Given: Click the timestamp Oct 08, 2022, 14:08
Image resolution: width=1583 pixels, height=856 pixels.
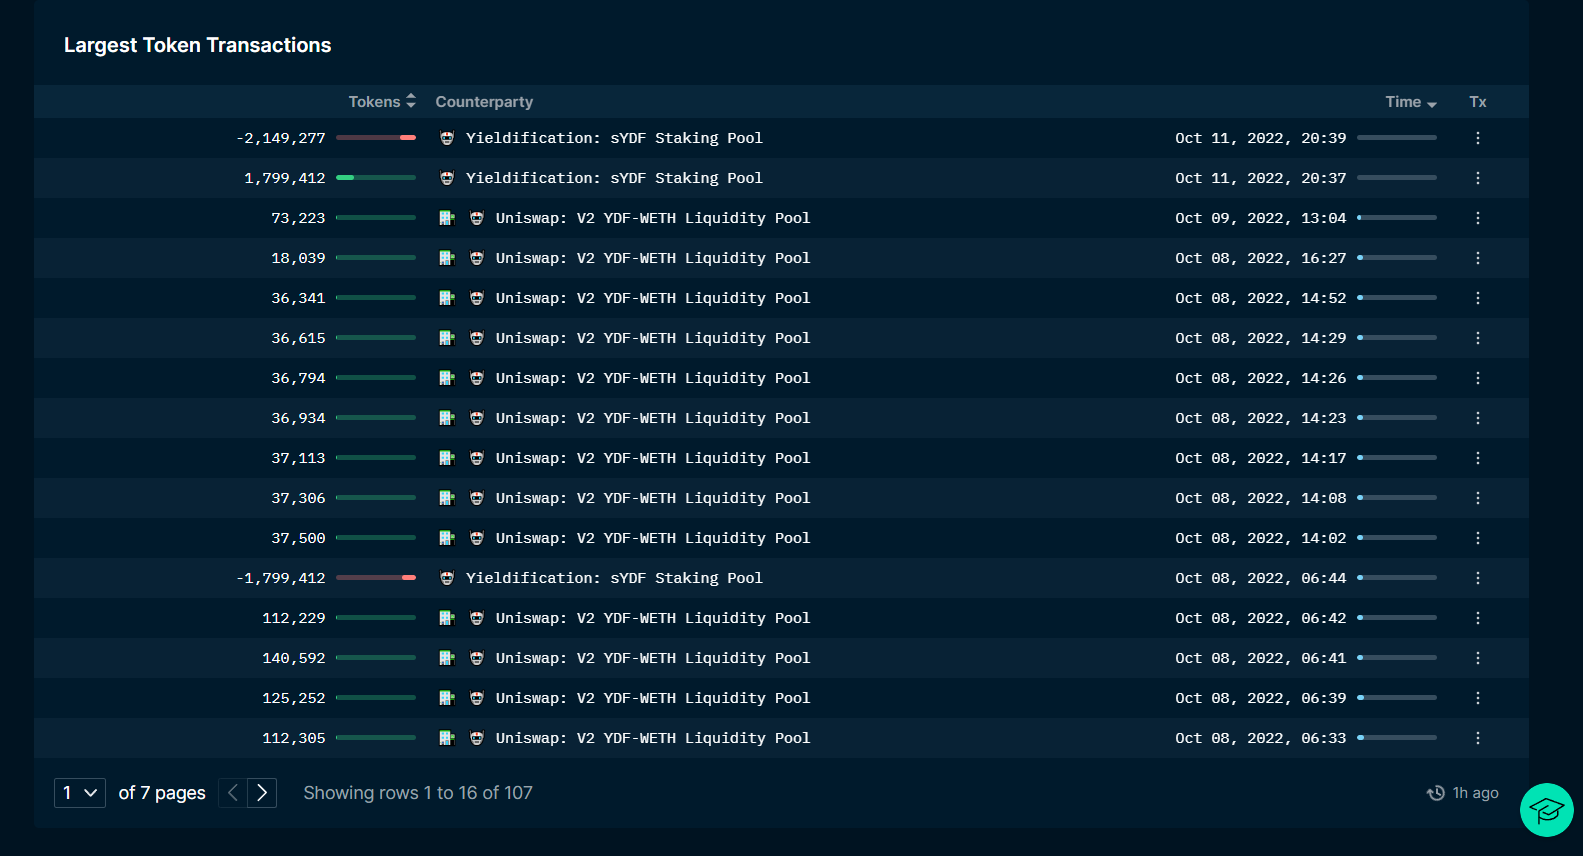Looking at the screenshot, I should pos(1261,498).
